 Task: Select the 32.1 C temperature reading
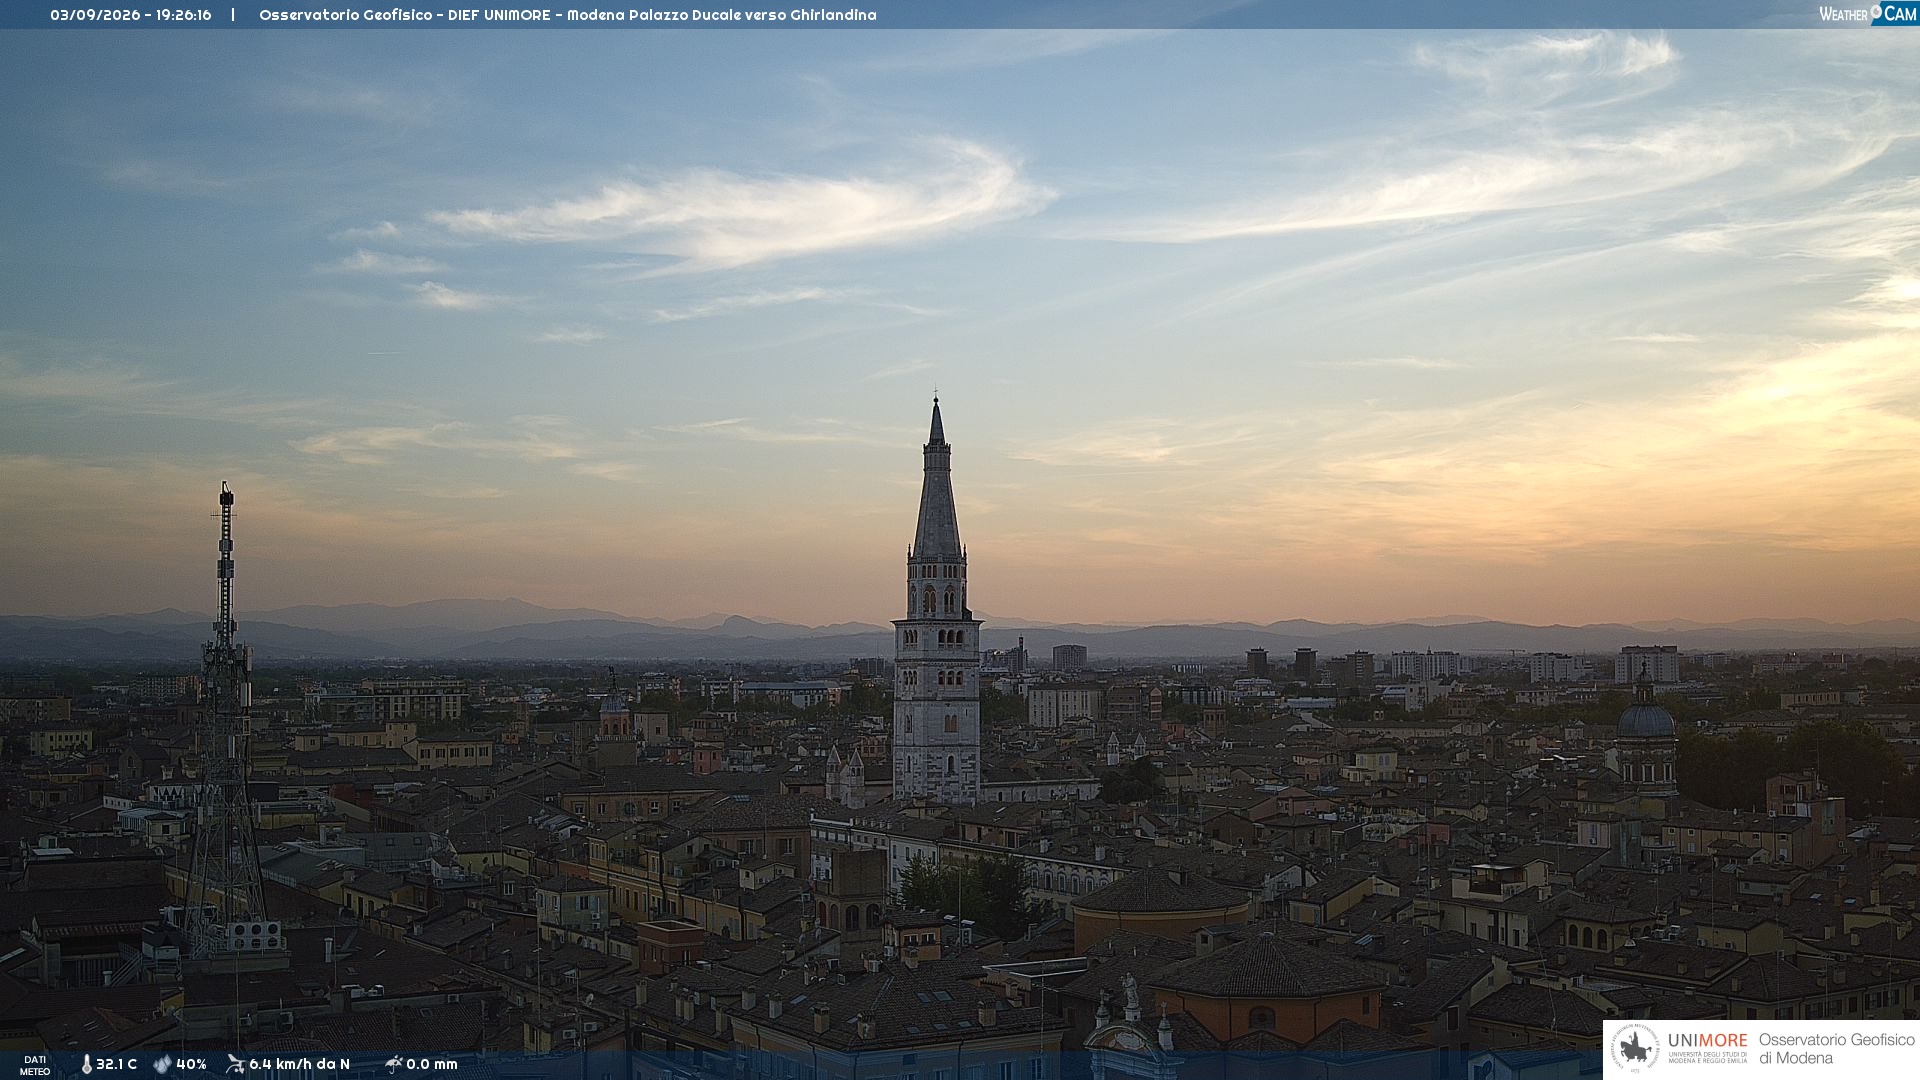(x=117, y=1064)
